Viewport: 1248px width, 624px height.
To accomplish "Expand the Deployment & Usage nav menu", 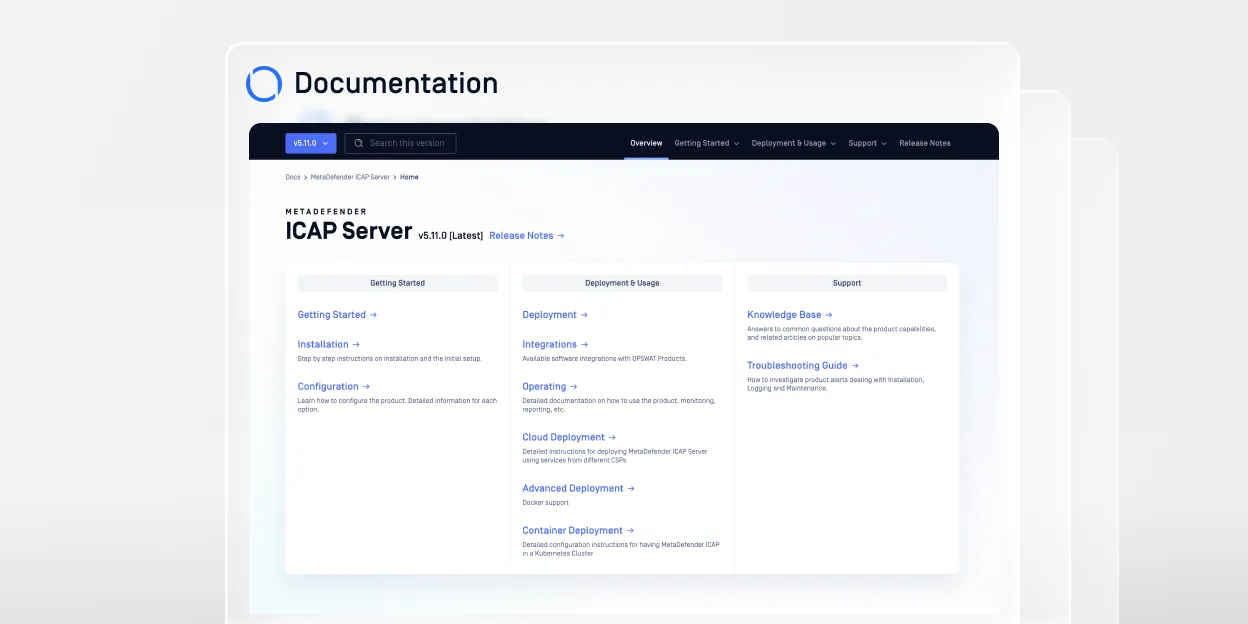I will click(x=793, y=143).
